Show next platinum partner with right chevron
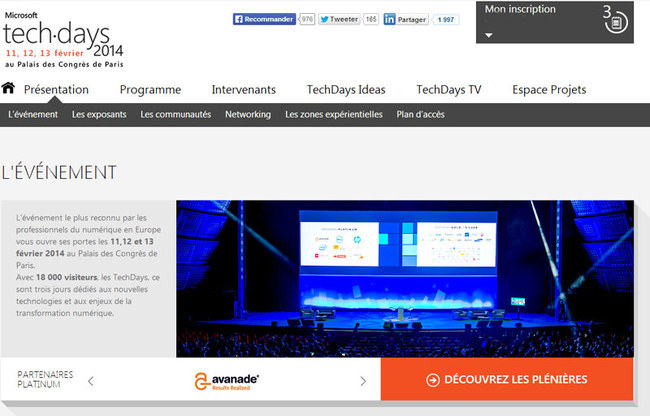The height and width of the screenshot is (416, 650). tap(363, 381)
